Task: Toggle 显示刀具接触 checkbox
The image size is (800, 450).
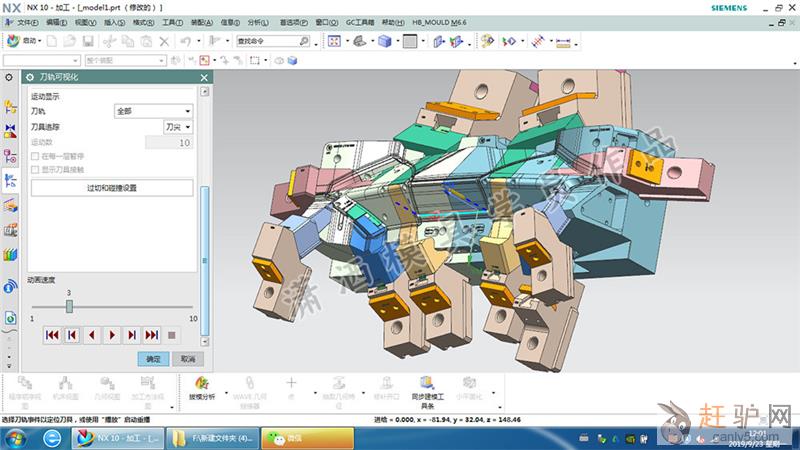Action: [36, 170]
